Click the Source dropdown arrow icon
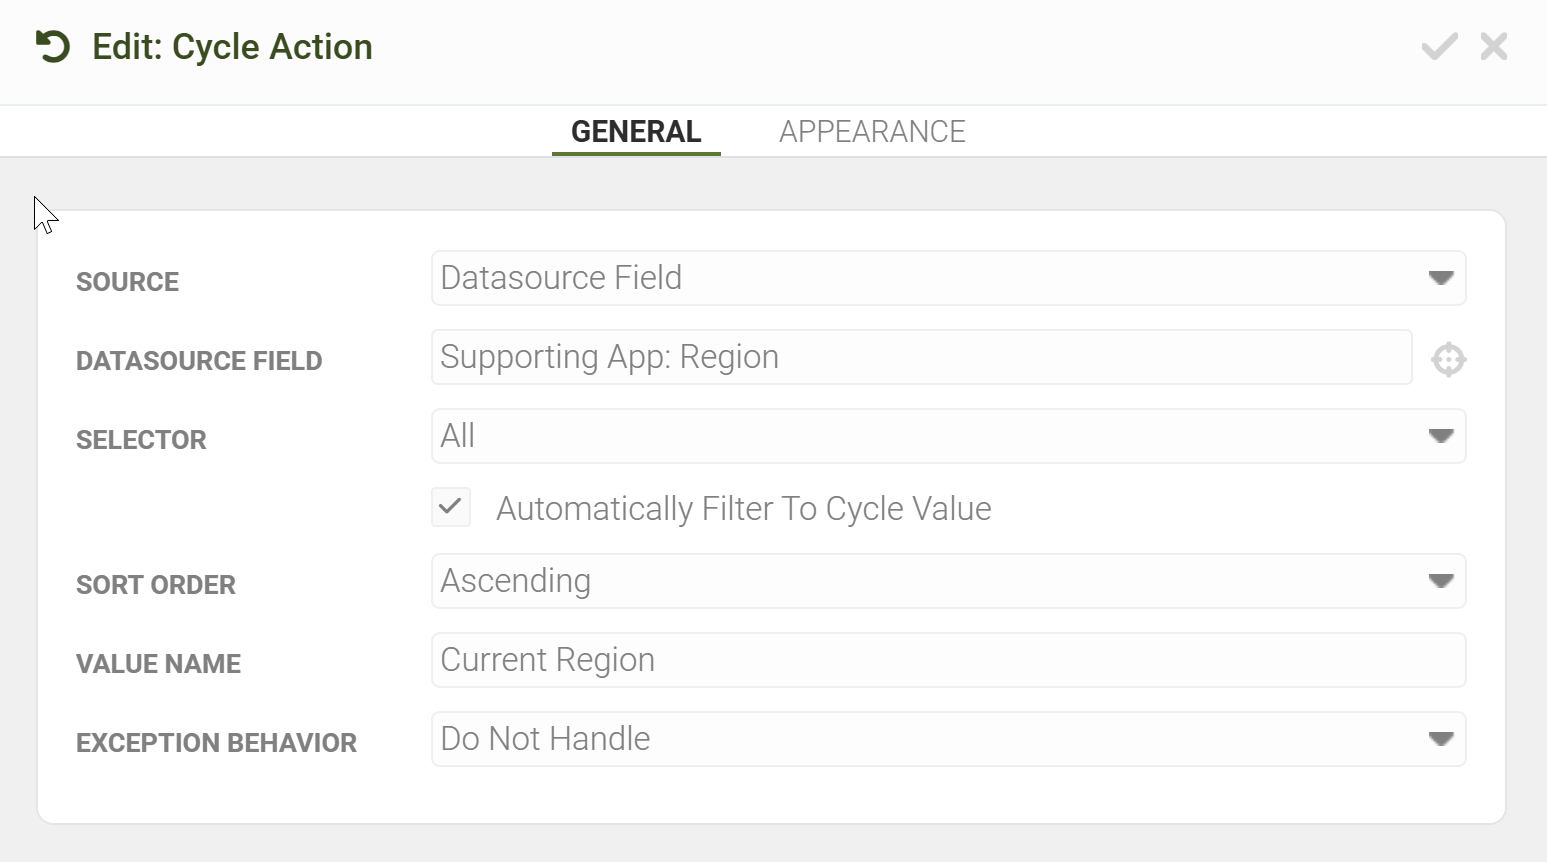The height and width of the screenshot is (862, 1547). click(x=1441, y=278)
